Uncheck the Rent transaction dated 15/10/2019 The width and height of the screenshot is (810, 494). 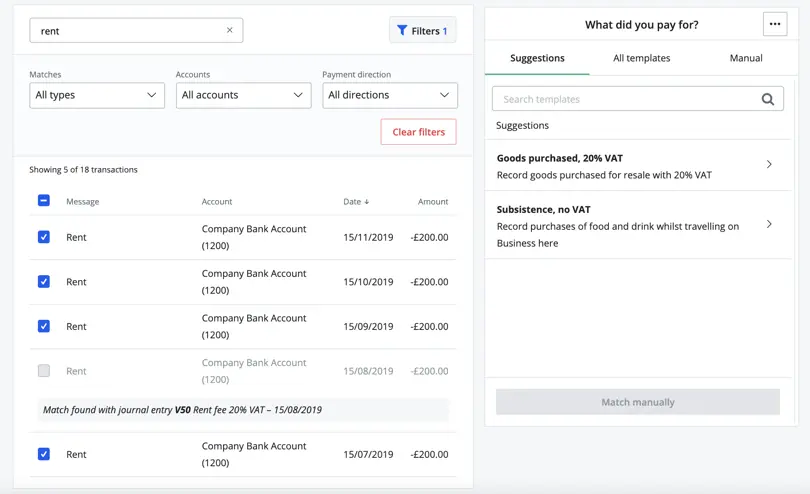44,282
